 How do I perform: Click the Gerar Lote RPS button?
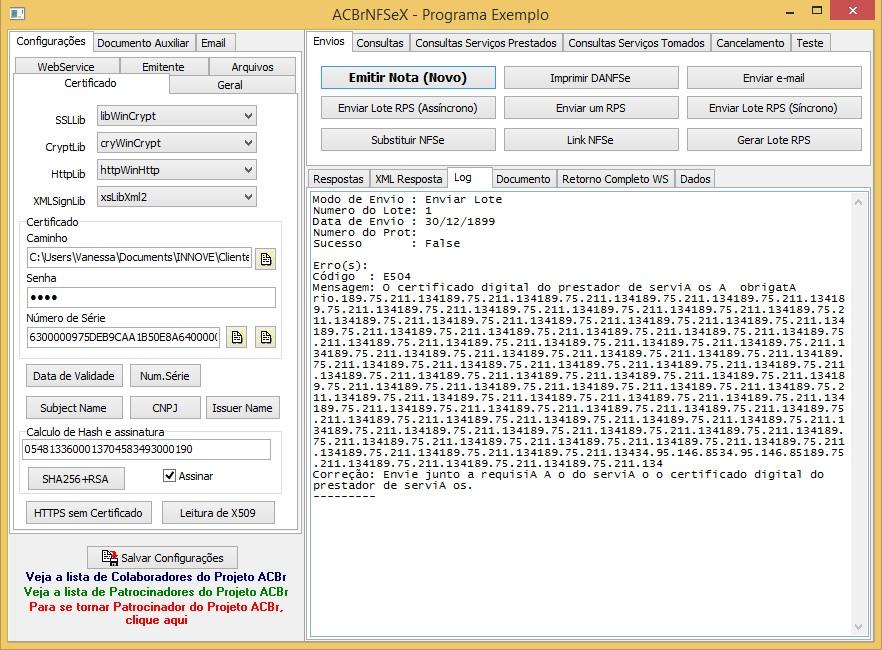tap(774, 139)
